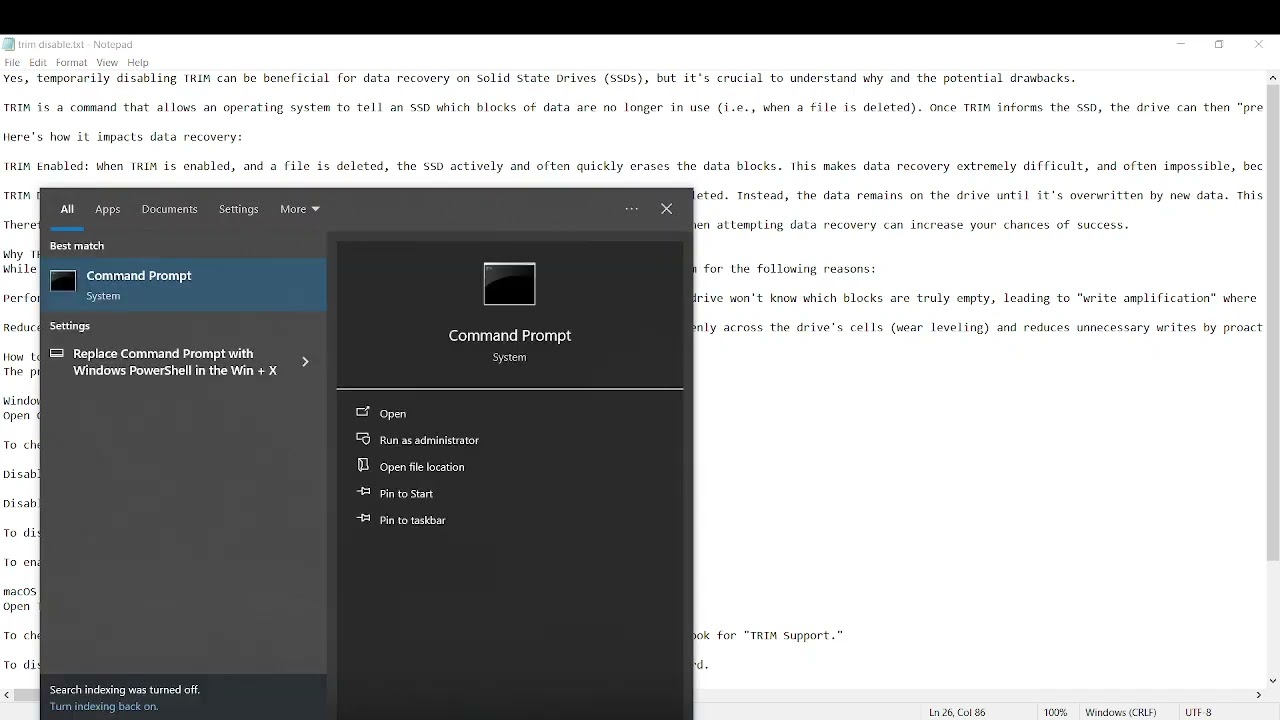Screen dimensions: 1280x720
Task: Click the Open file location icon
Action: pyautogui.click(x=363, y=466)
